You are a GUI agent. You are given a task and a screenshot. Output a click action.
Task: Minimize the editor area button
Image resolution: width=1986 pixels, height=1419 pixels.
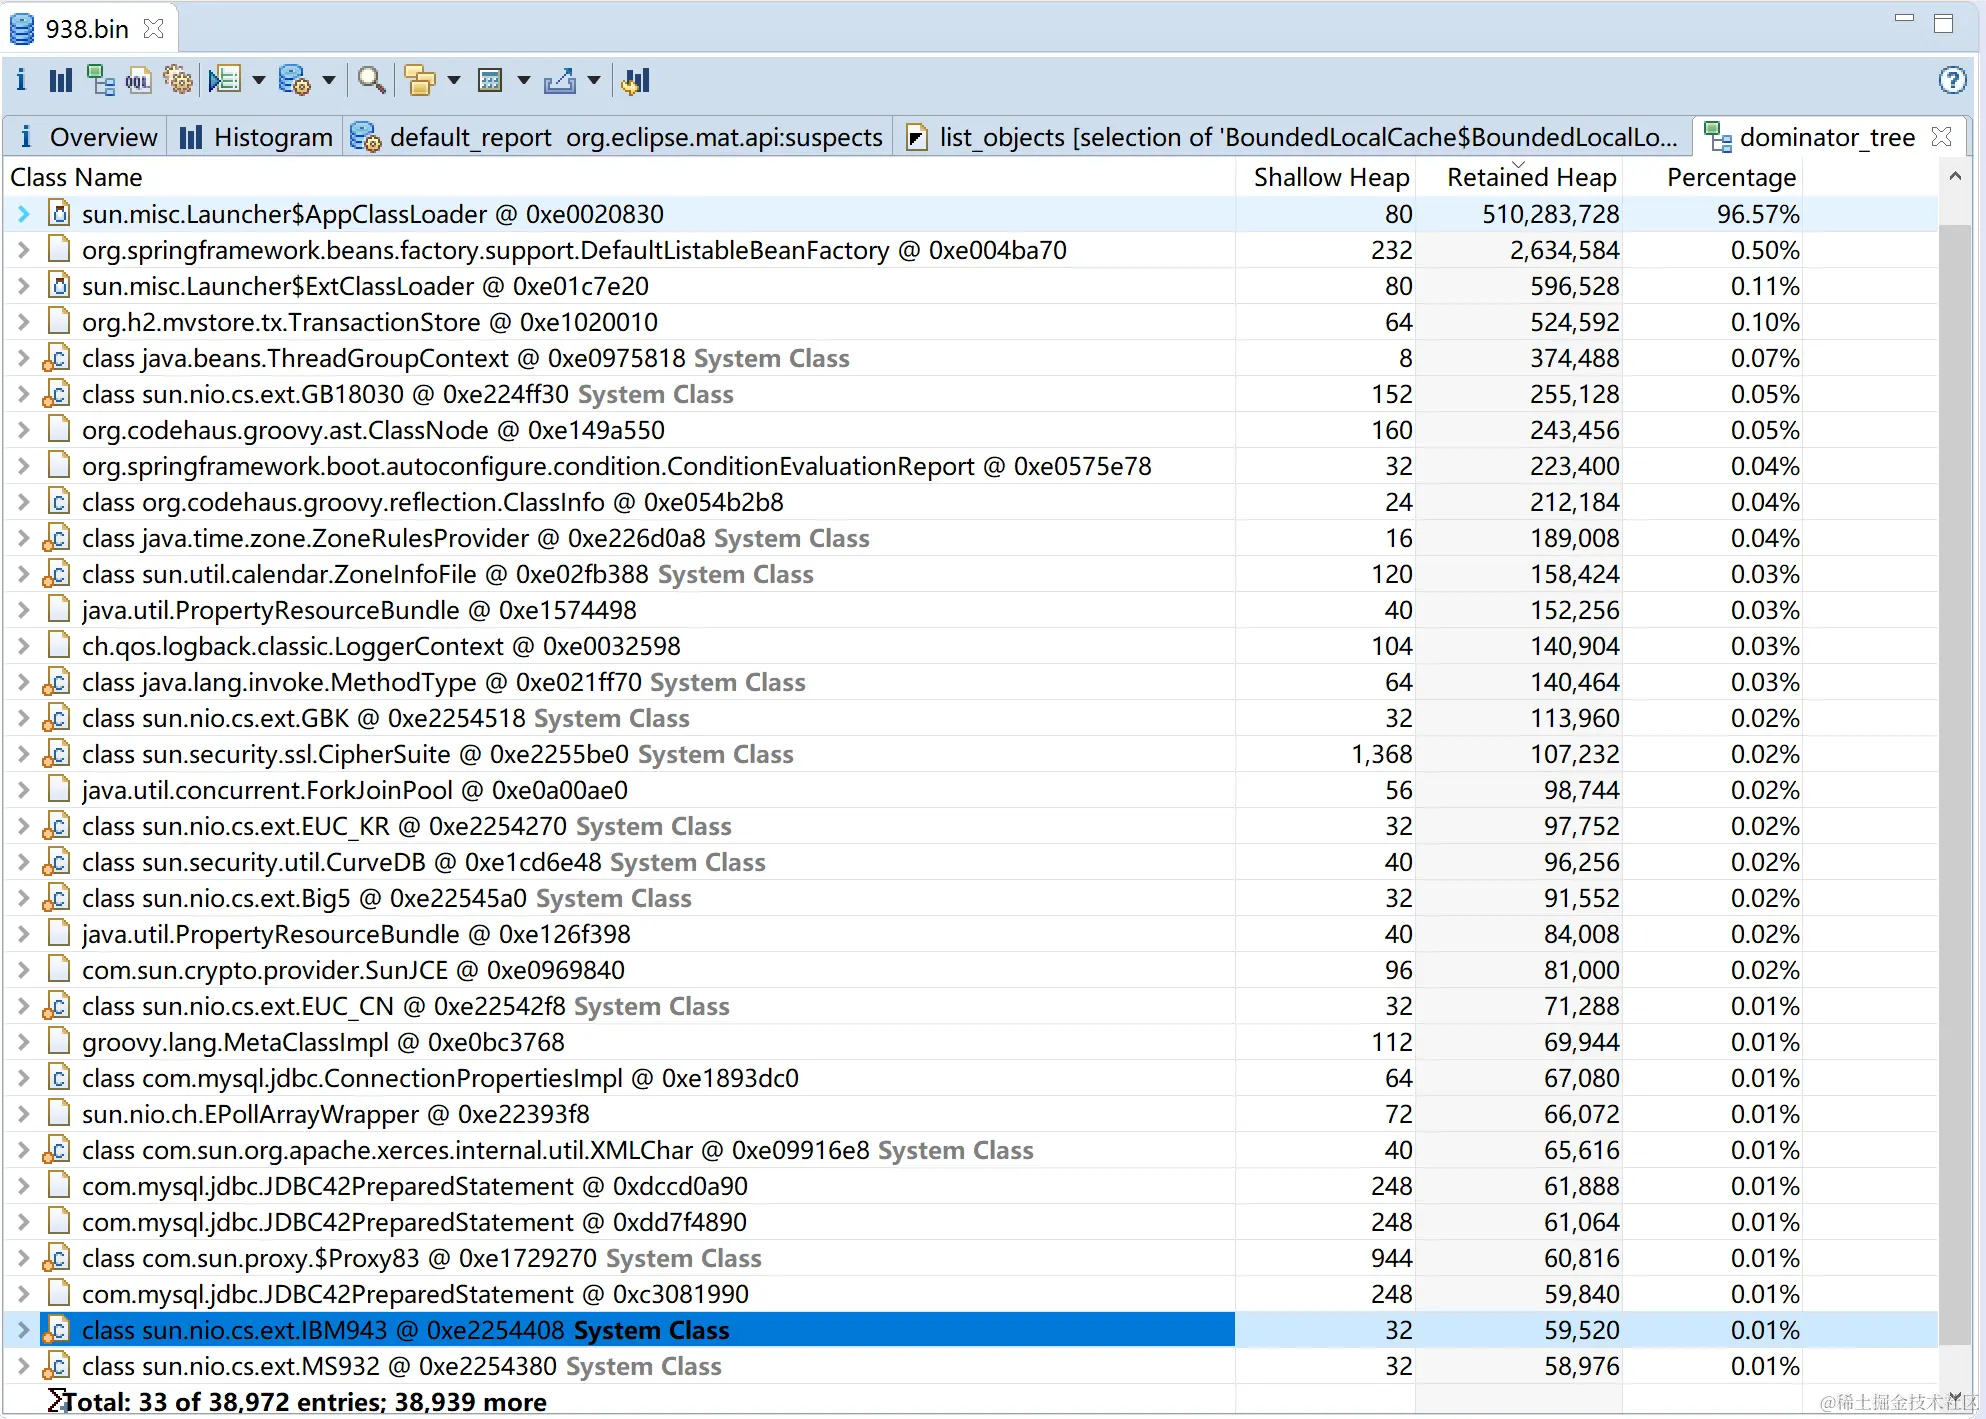[1904, 20]
